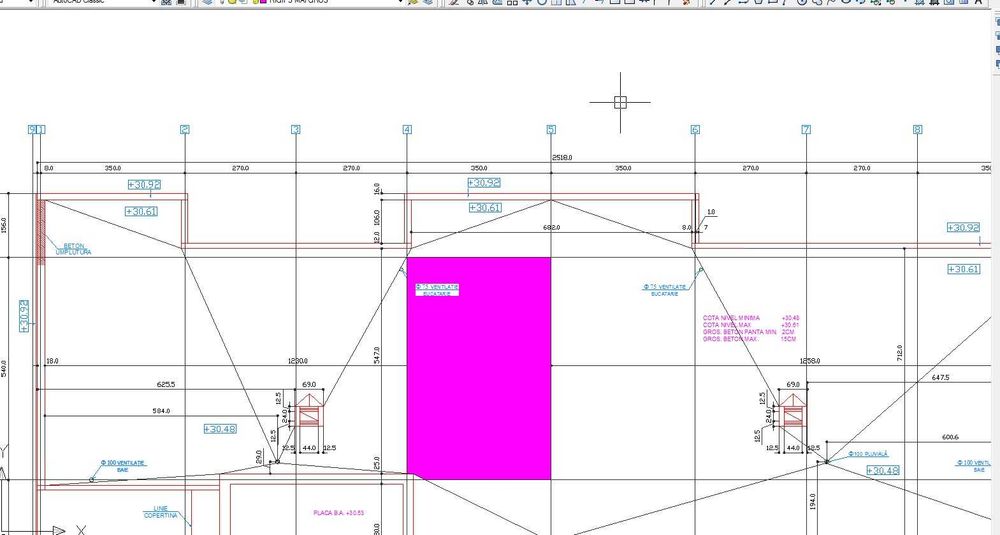Click the GROS. BETON PANTA MIN. line

tap(749, 332)
